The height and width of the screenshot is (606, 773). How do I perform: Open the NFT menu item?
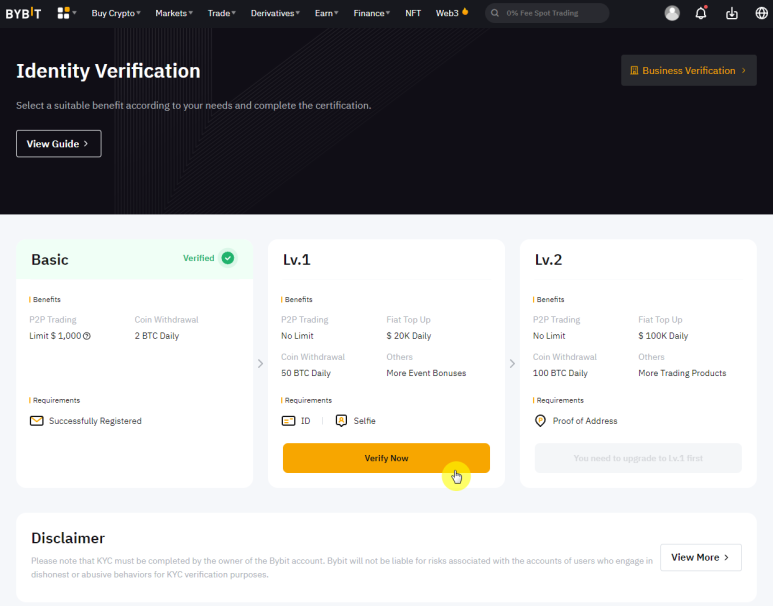pos(413,13)
